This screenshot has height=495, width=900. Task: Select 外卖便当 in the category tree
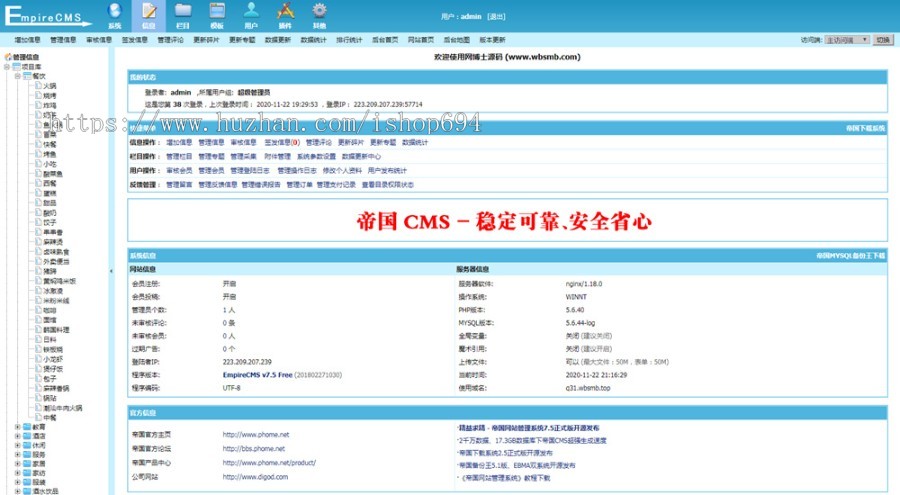(54, 260)
